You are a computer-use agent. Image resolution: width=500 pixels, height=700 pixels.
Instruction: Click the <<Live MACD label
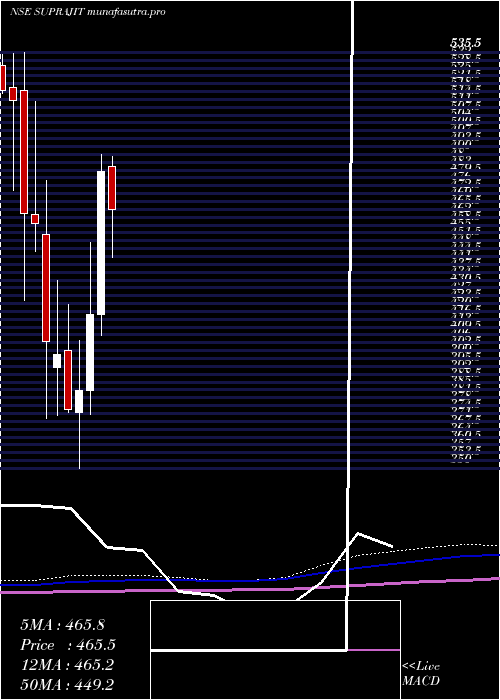pyautogui.click(x=421, y=674)
